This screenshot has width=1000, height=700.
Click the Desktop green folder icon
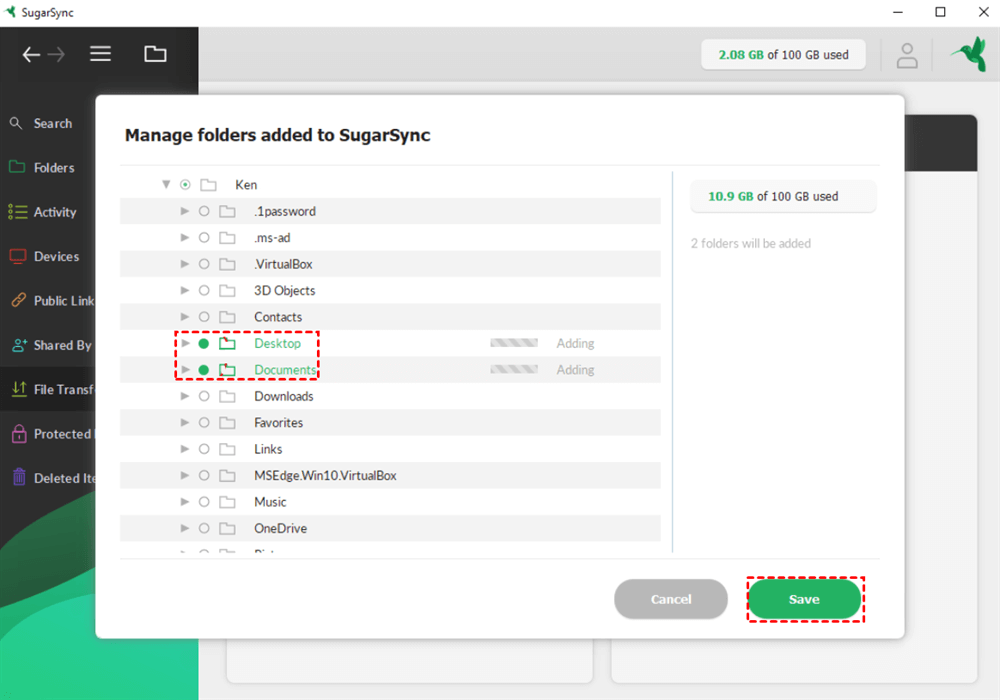click(x=227, y=344)
